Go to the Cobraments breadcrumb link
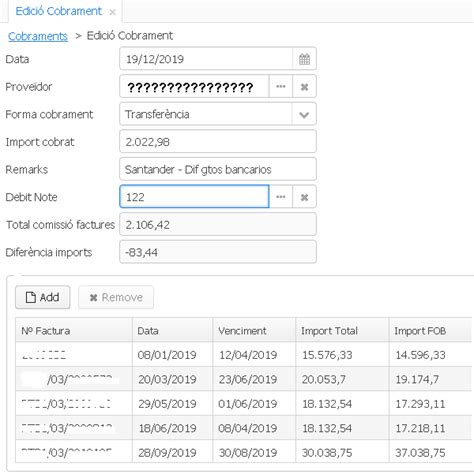The height and width of the screenshot is (474, 474). (x=38, y=36)
